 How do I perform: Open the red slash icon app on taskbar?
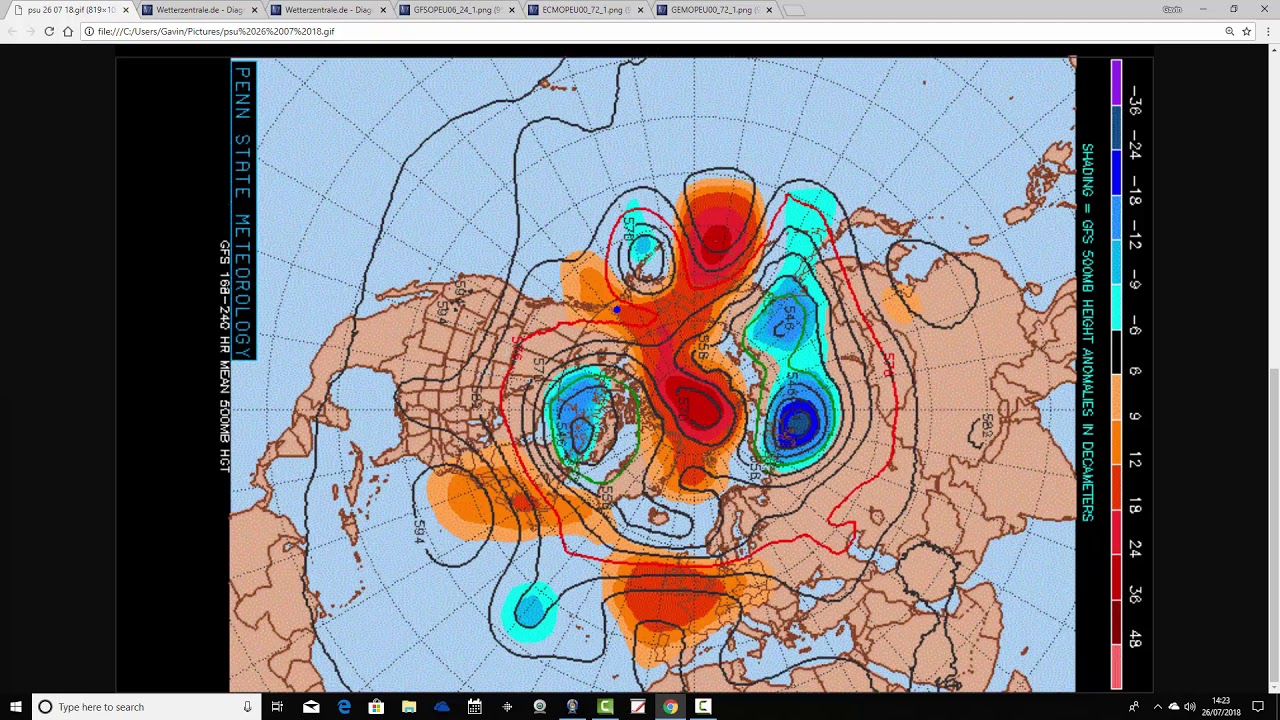click(638, 707)
